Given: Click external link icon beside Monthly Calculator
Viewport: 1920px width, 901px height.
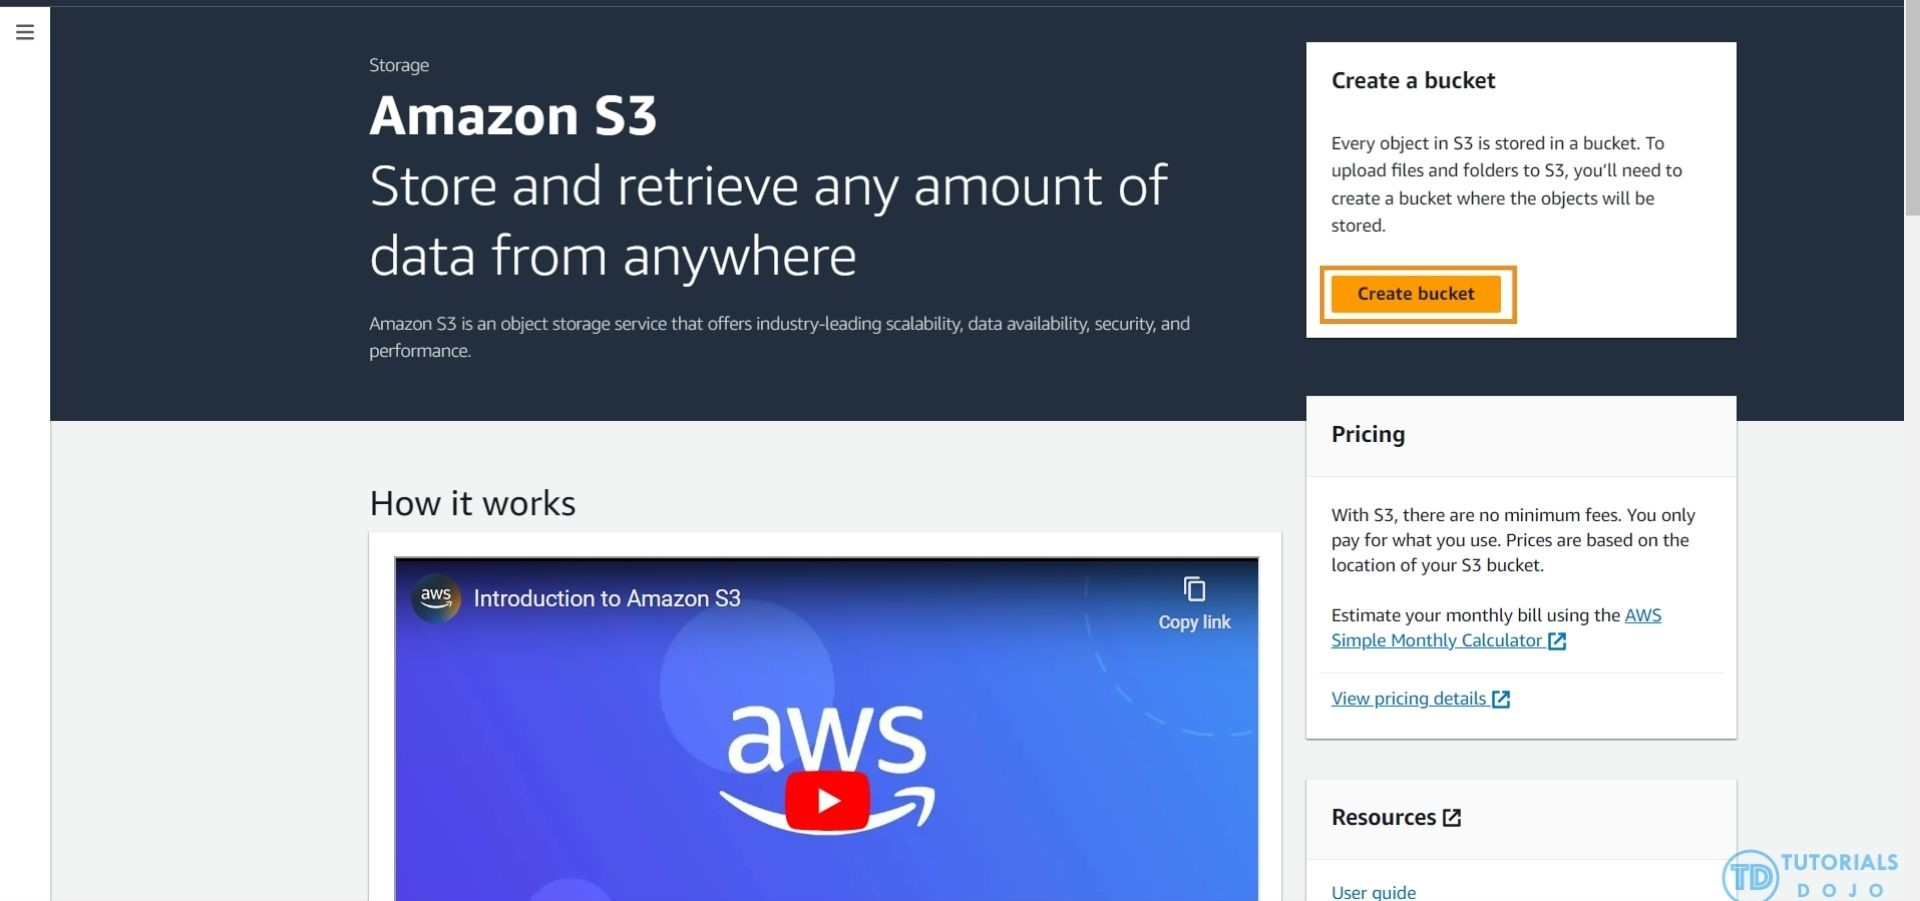Looking at the screenshot, I should coord(1557,641).
